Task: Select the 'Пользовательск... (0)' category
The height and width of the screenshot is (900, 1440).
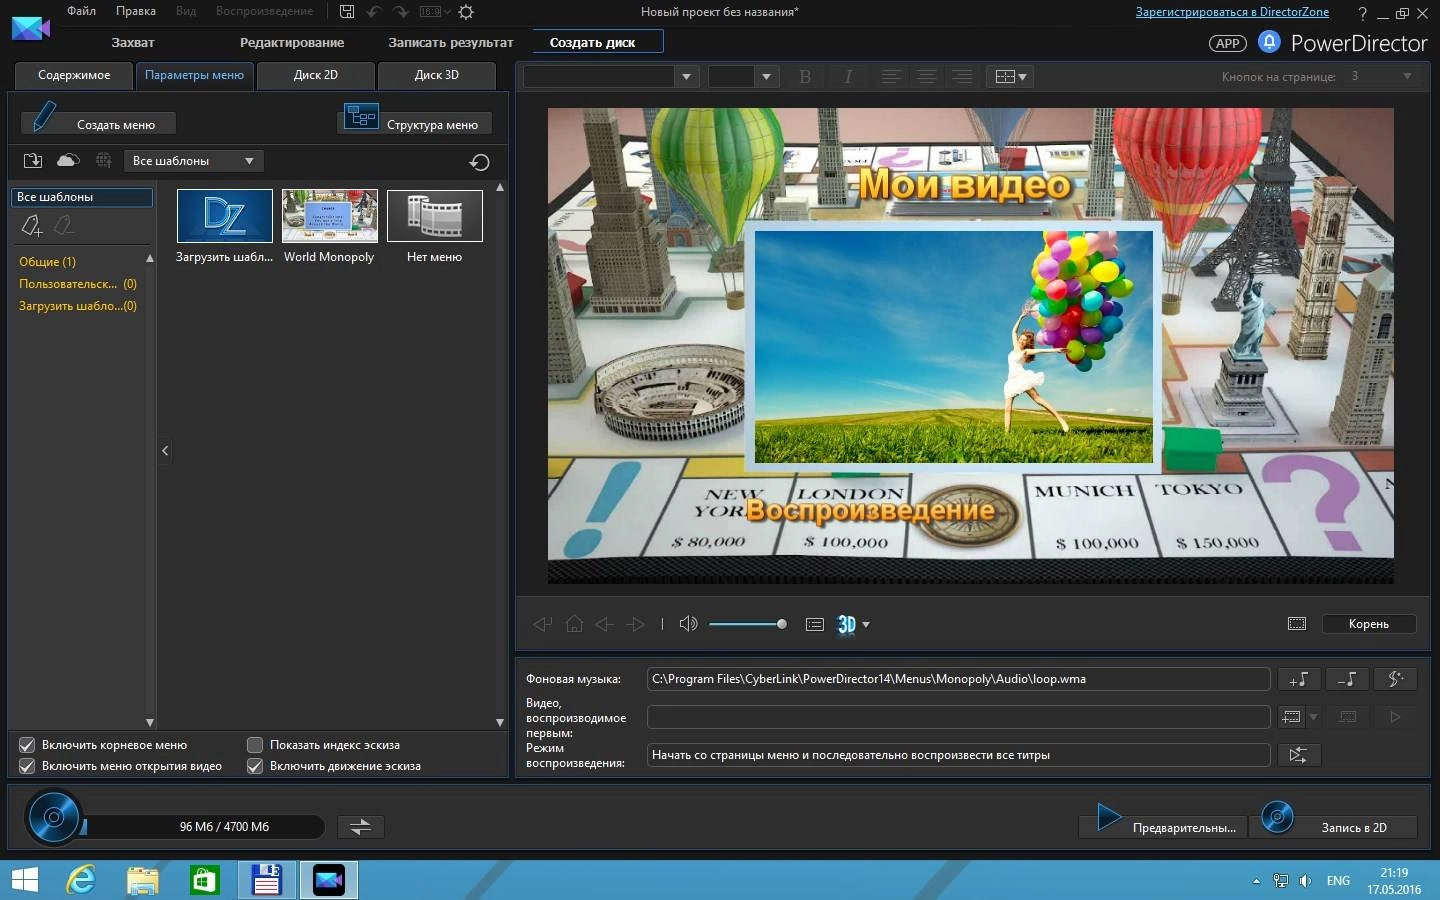Action: point(78,284)
